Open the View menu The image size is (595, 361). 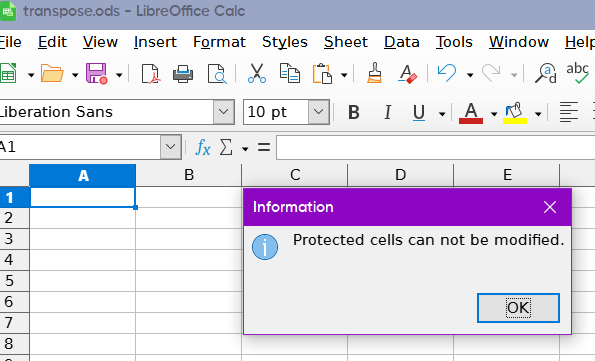click(100, 42)
